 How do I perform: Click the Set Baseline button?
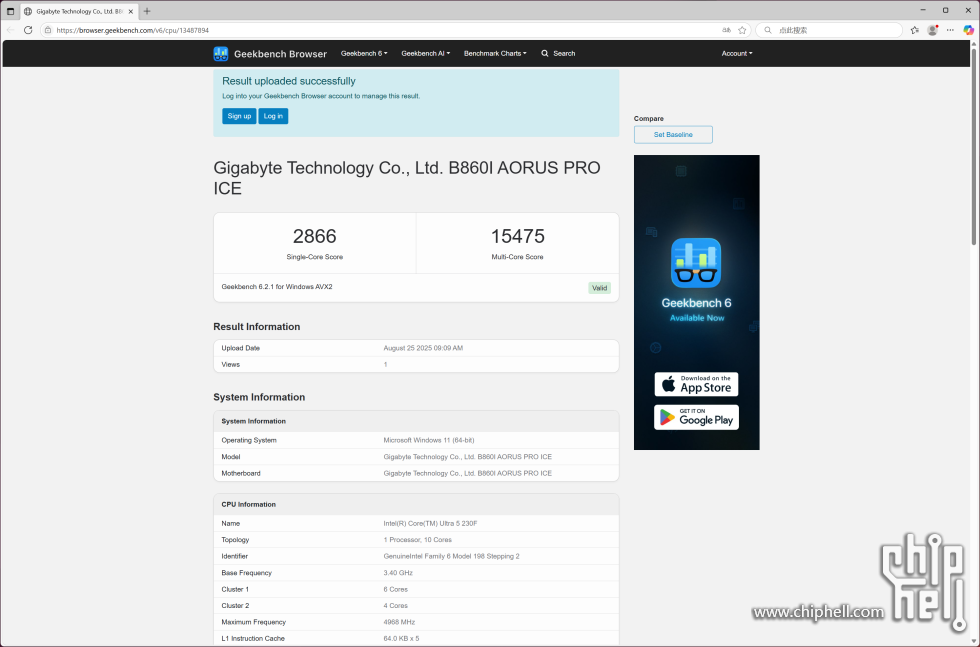coord(673,134)
